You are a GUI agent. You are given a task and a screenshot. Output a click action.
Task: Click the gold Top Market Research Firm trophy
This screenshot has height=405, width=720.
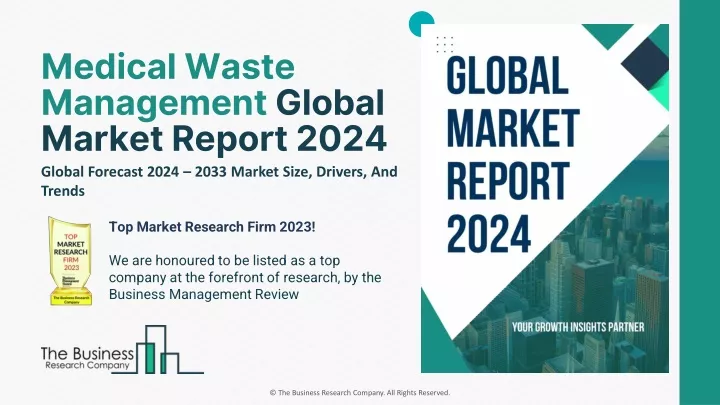[x=70, y=261]
